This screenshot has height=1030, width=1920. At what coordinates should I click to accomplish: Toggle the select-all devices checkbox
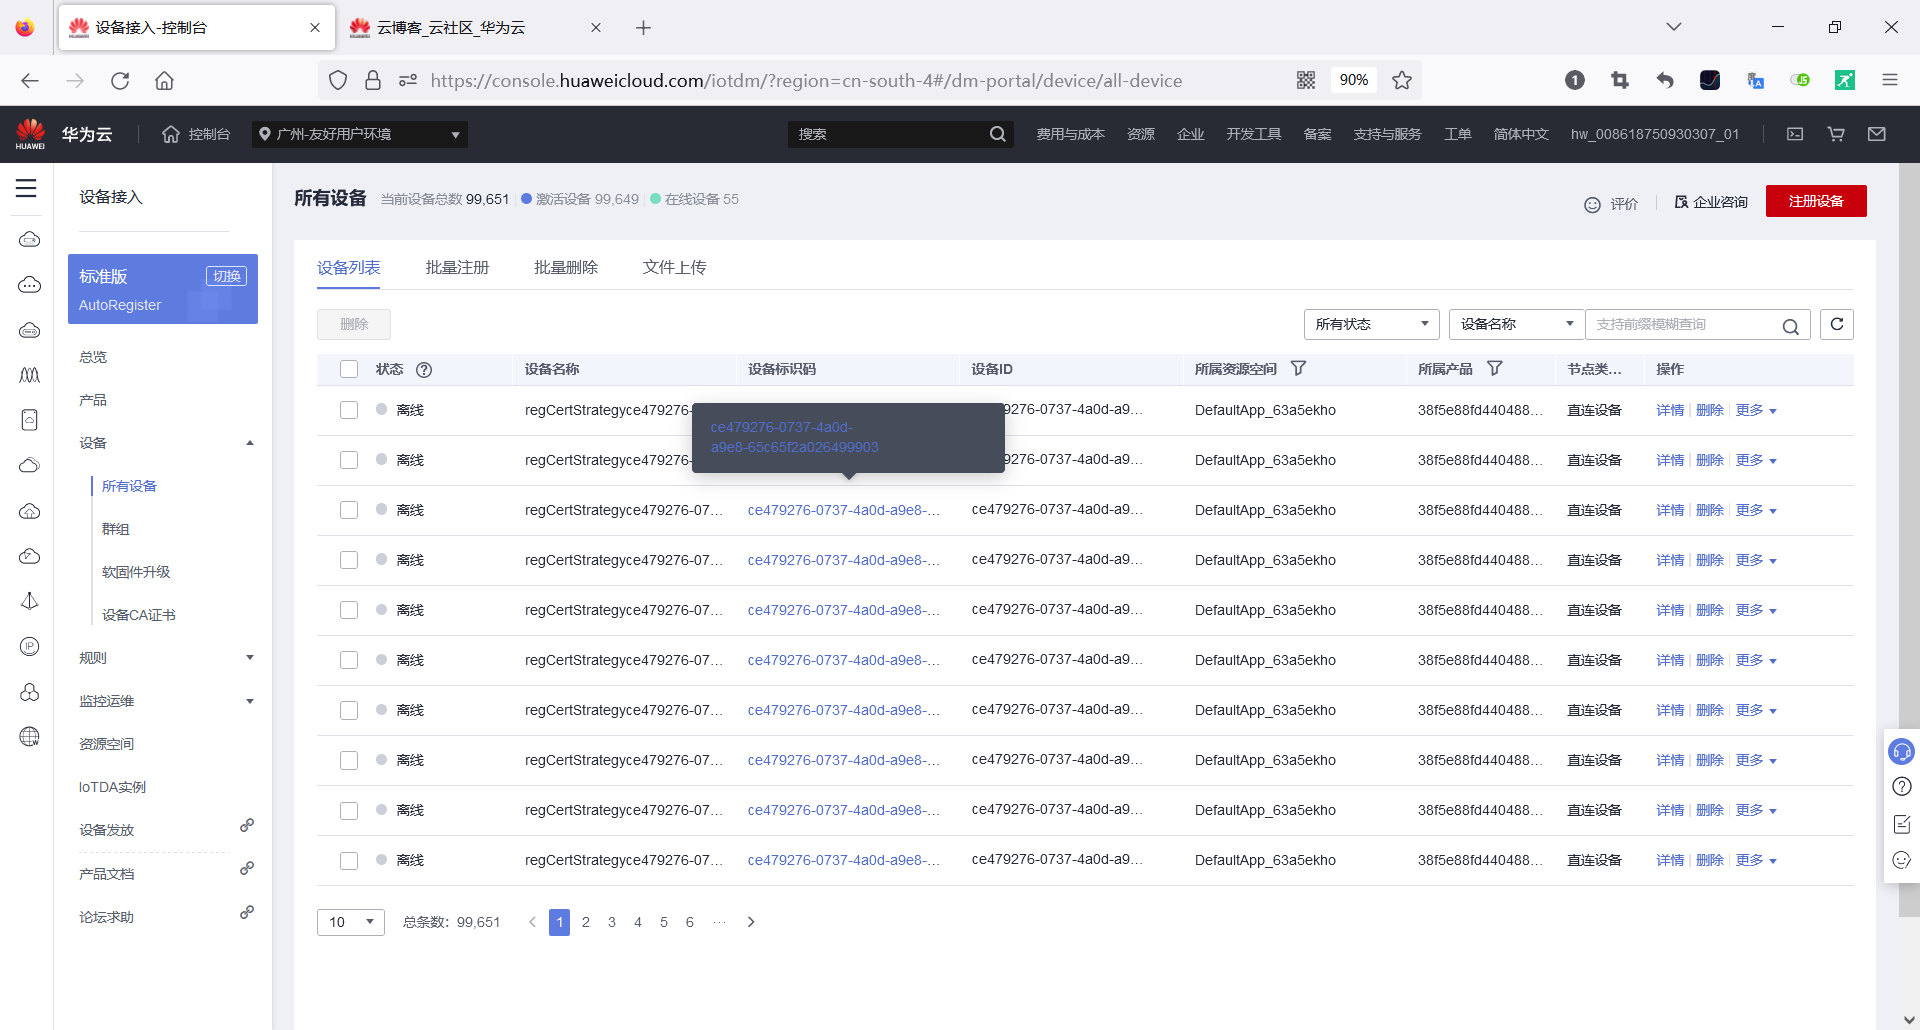coord(349,369)
